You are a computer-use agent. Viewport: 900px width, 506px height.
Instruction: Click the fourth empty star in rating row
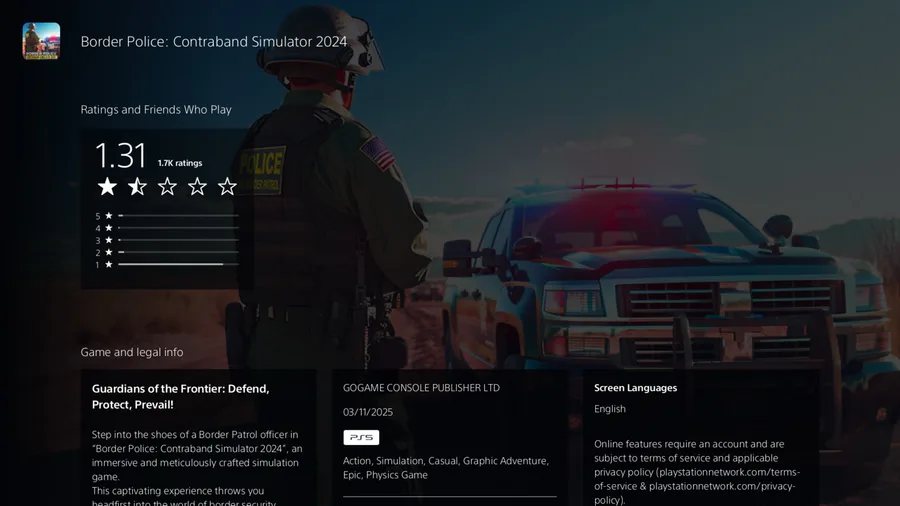(197, 186)
